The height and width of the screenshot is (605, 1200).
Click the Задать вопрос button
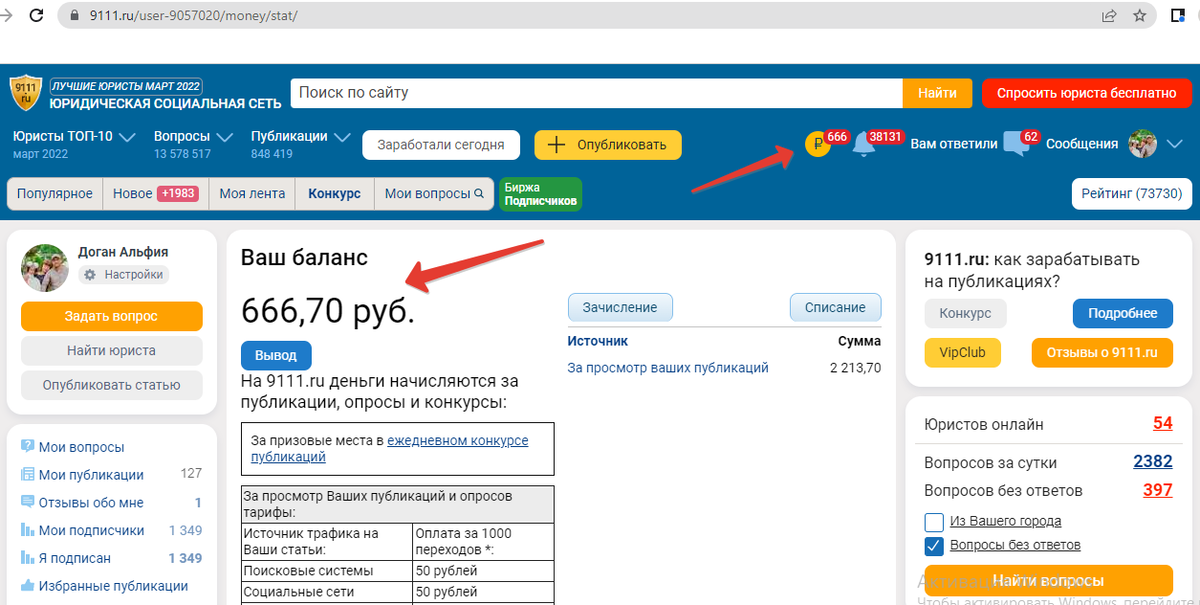[x=111, y=316]
